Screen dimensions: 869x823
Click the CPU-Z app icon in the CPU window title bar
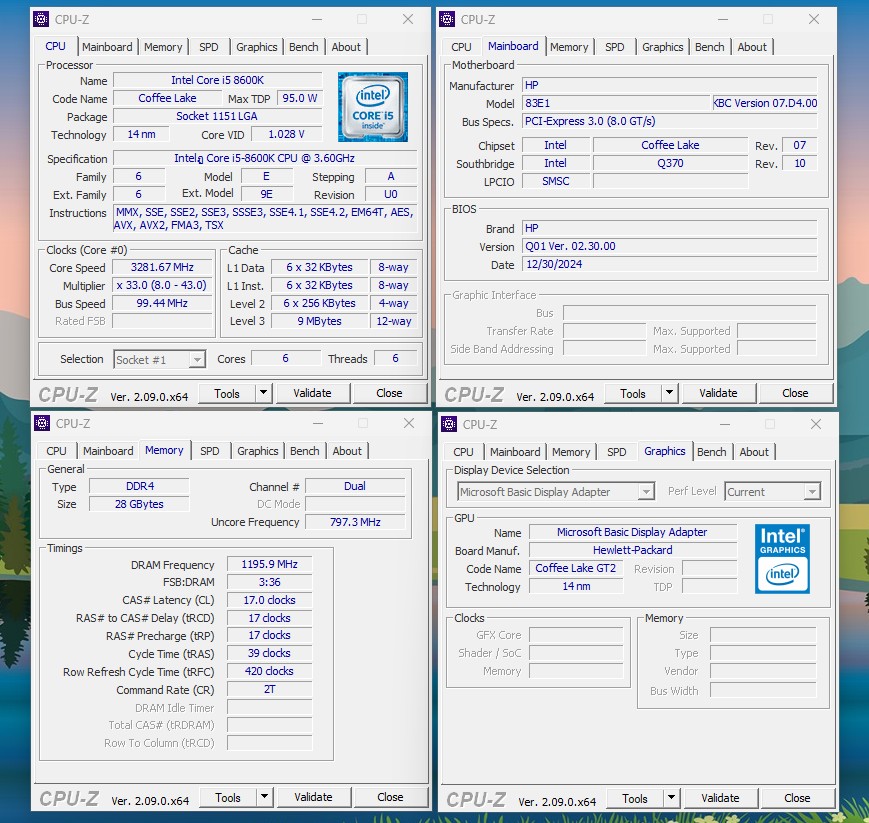click(x=41, y=19)
